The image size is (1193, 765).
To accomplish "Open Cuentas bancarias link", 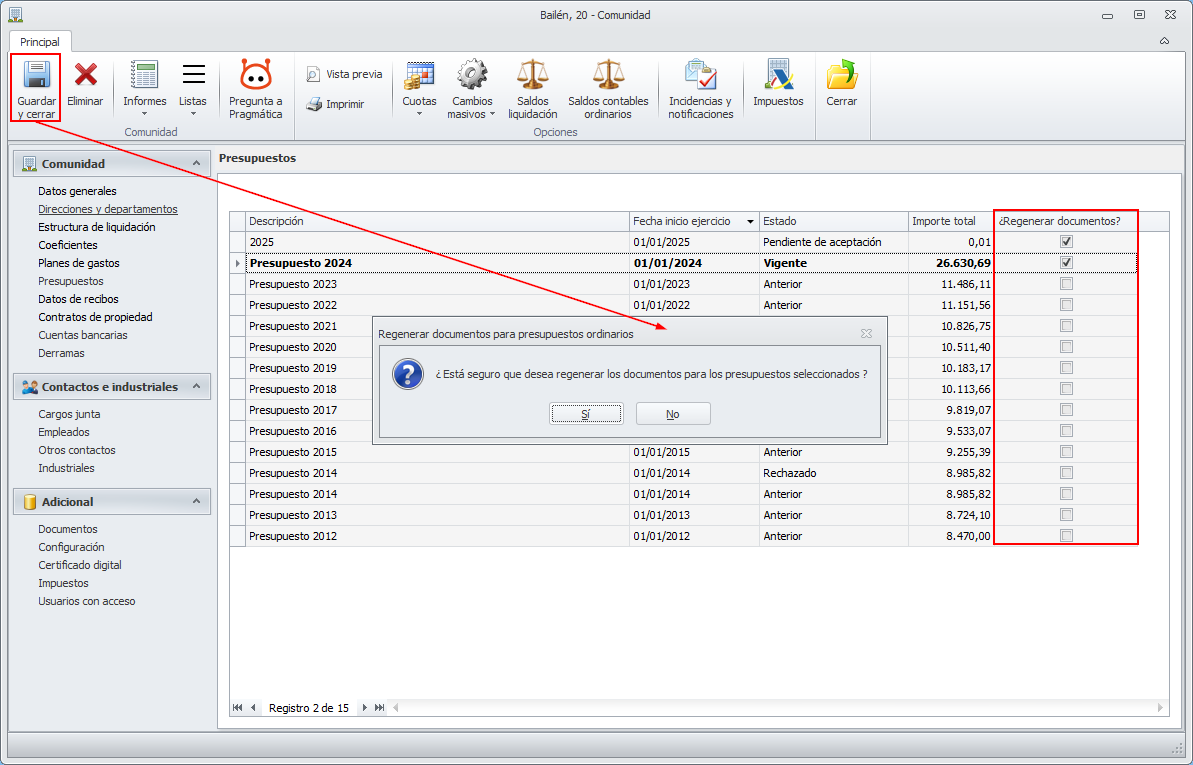I will [83, 335].
